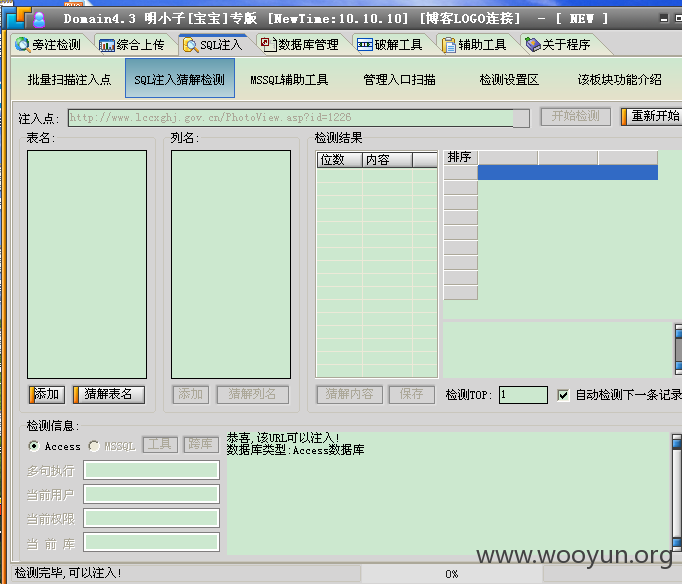The width and height of the screenshot is (682, 584).
Task: Click the 列名 list box
Action: point(231,264)
